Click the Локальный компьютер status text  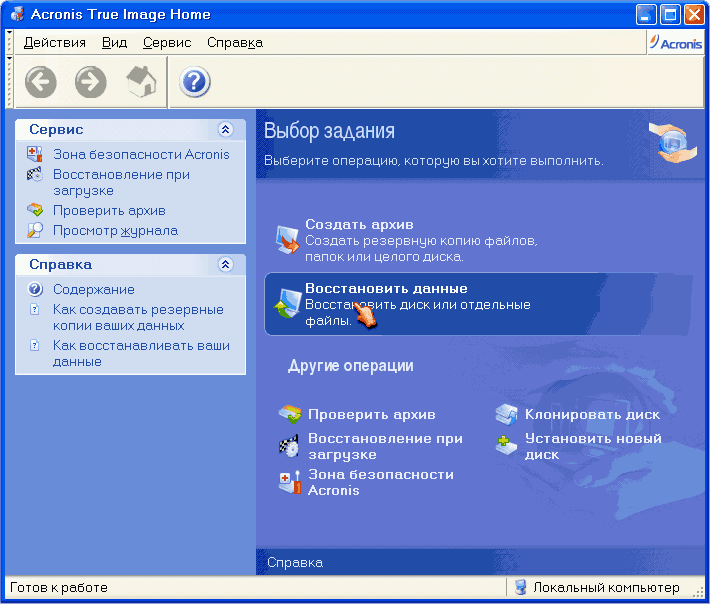(x=606, y=587)
